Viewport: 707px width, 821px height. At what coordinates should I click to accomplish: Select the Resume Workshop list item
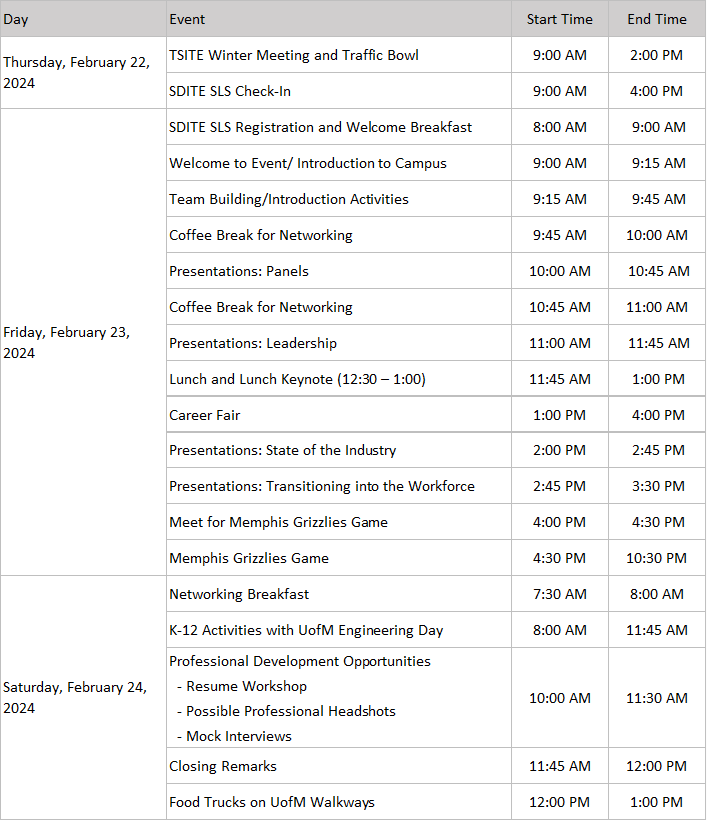246,686
